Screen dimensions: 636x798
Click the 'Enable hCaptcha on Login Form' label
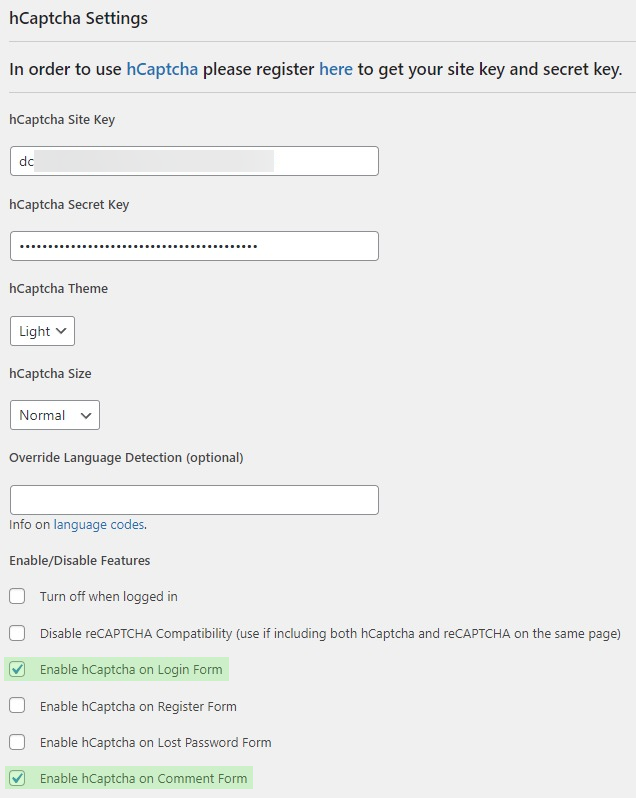coord(131,670)
